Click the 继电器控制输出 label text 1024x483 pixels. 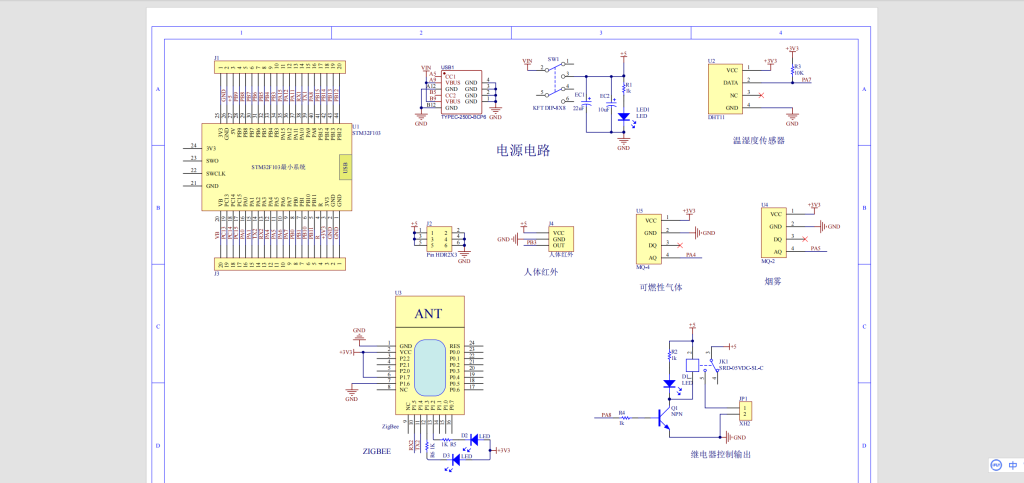(720, 454)
